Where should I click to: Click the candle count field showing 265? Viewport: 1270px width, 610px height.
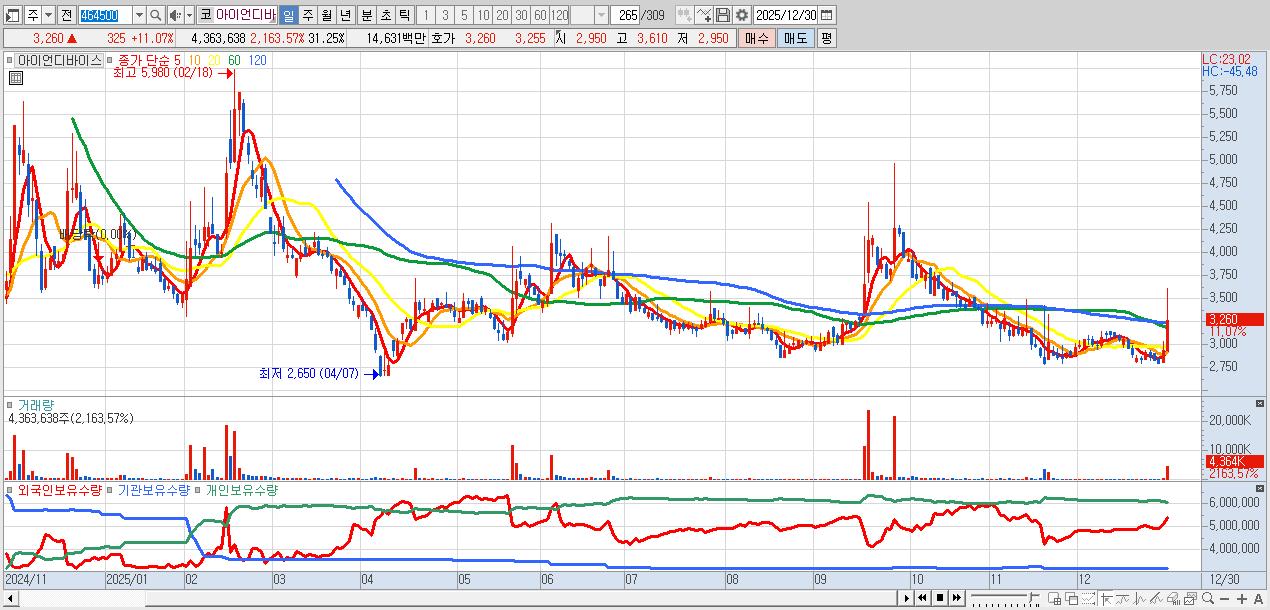625,16
